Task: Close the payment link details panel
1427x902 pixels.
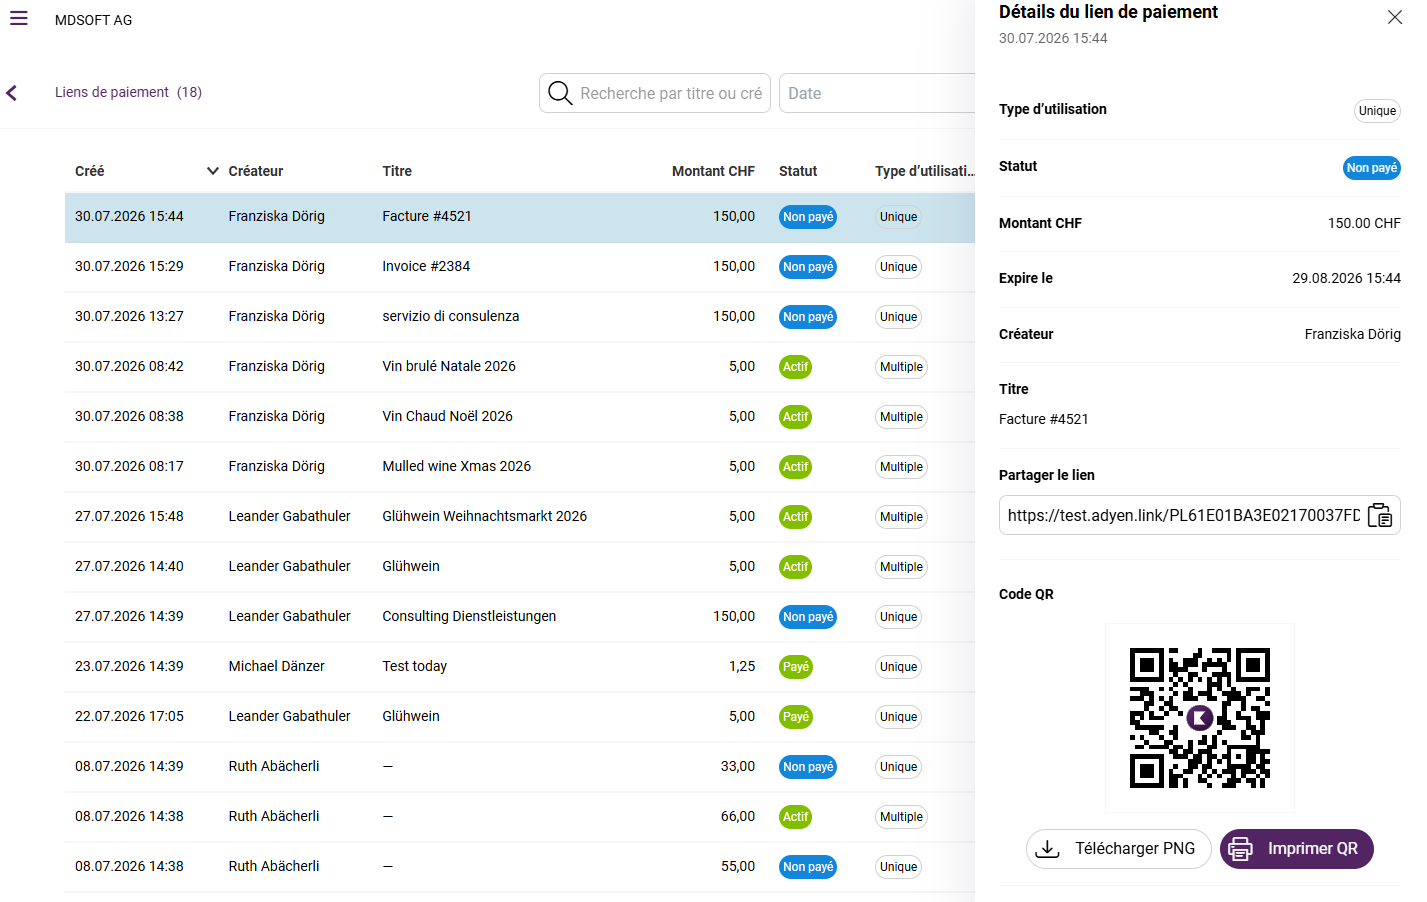Action: click(x=1394, y=17)
